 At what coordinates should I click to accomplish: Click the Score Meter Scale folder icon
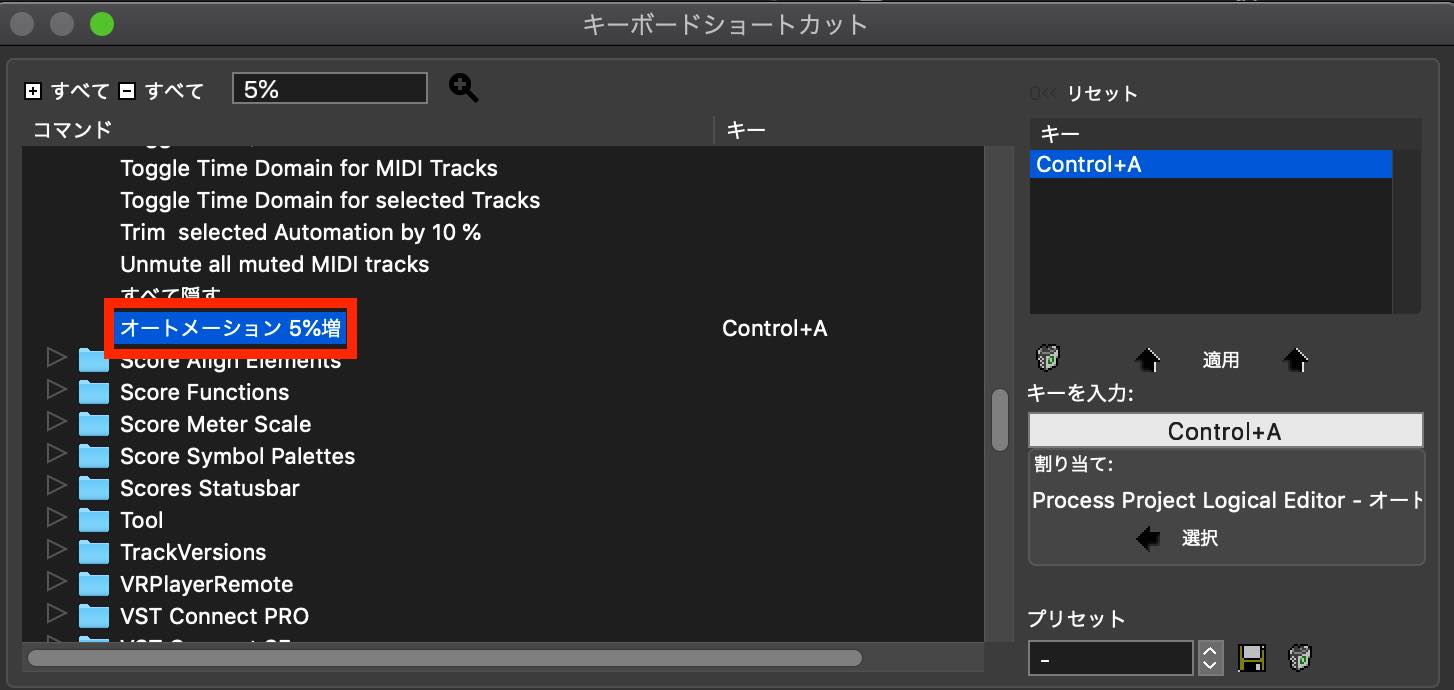pyautogui.click(x=94, y=424)
